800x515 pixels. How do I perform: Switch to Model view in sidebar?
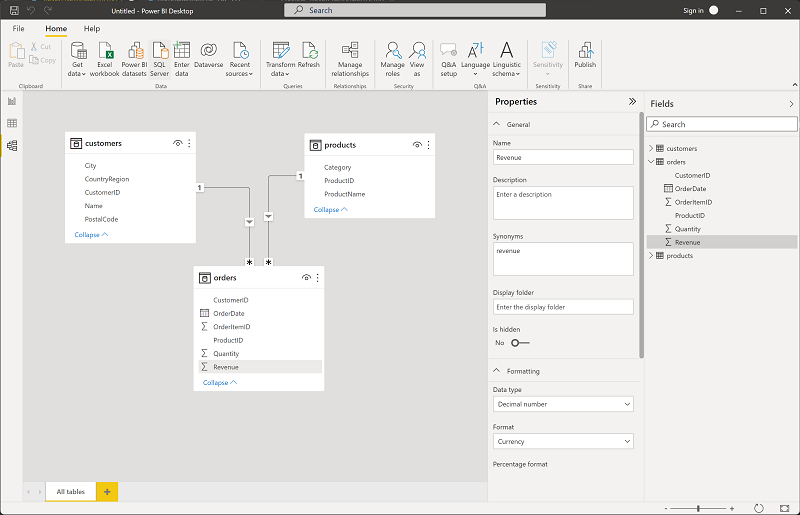click(x=12, y=145)
